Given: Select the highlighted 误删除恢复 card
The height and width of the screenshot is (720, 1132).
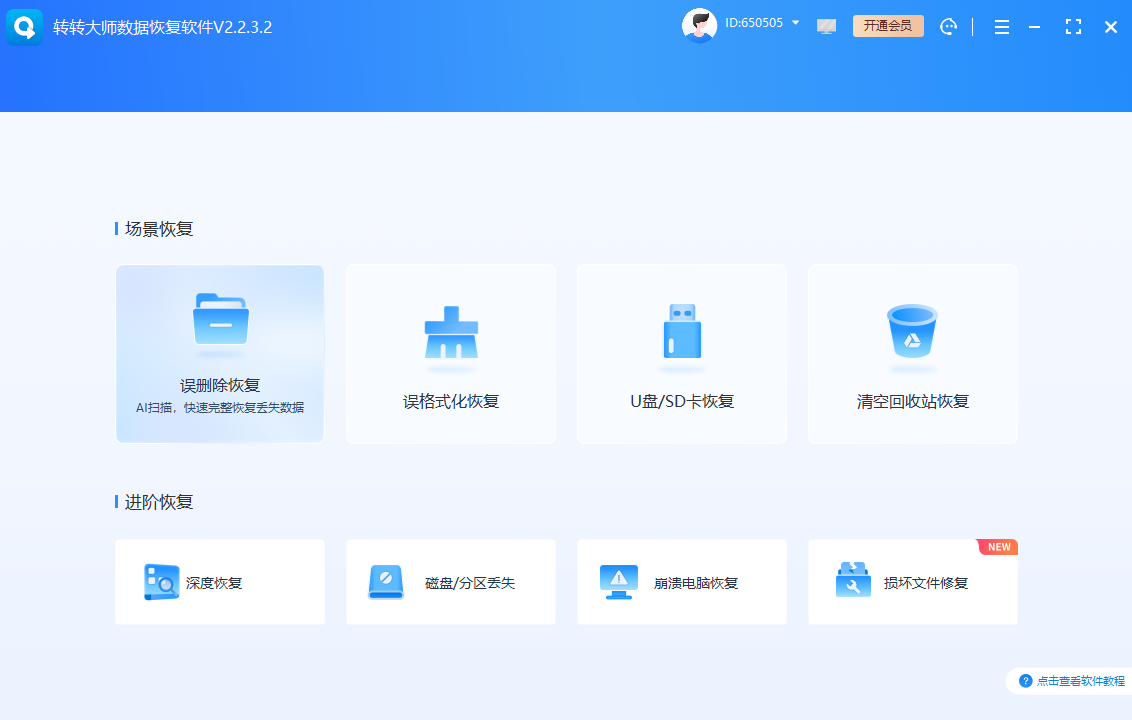Looking at the screenshot, I should (x=220, y=354).
